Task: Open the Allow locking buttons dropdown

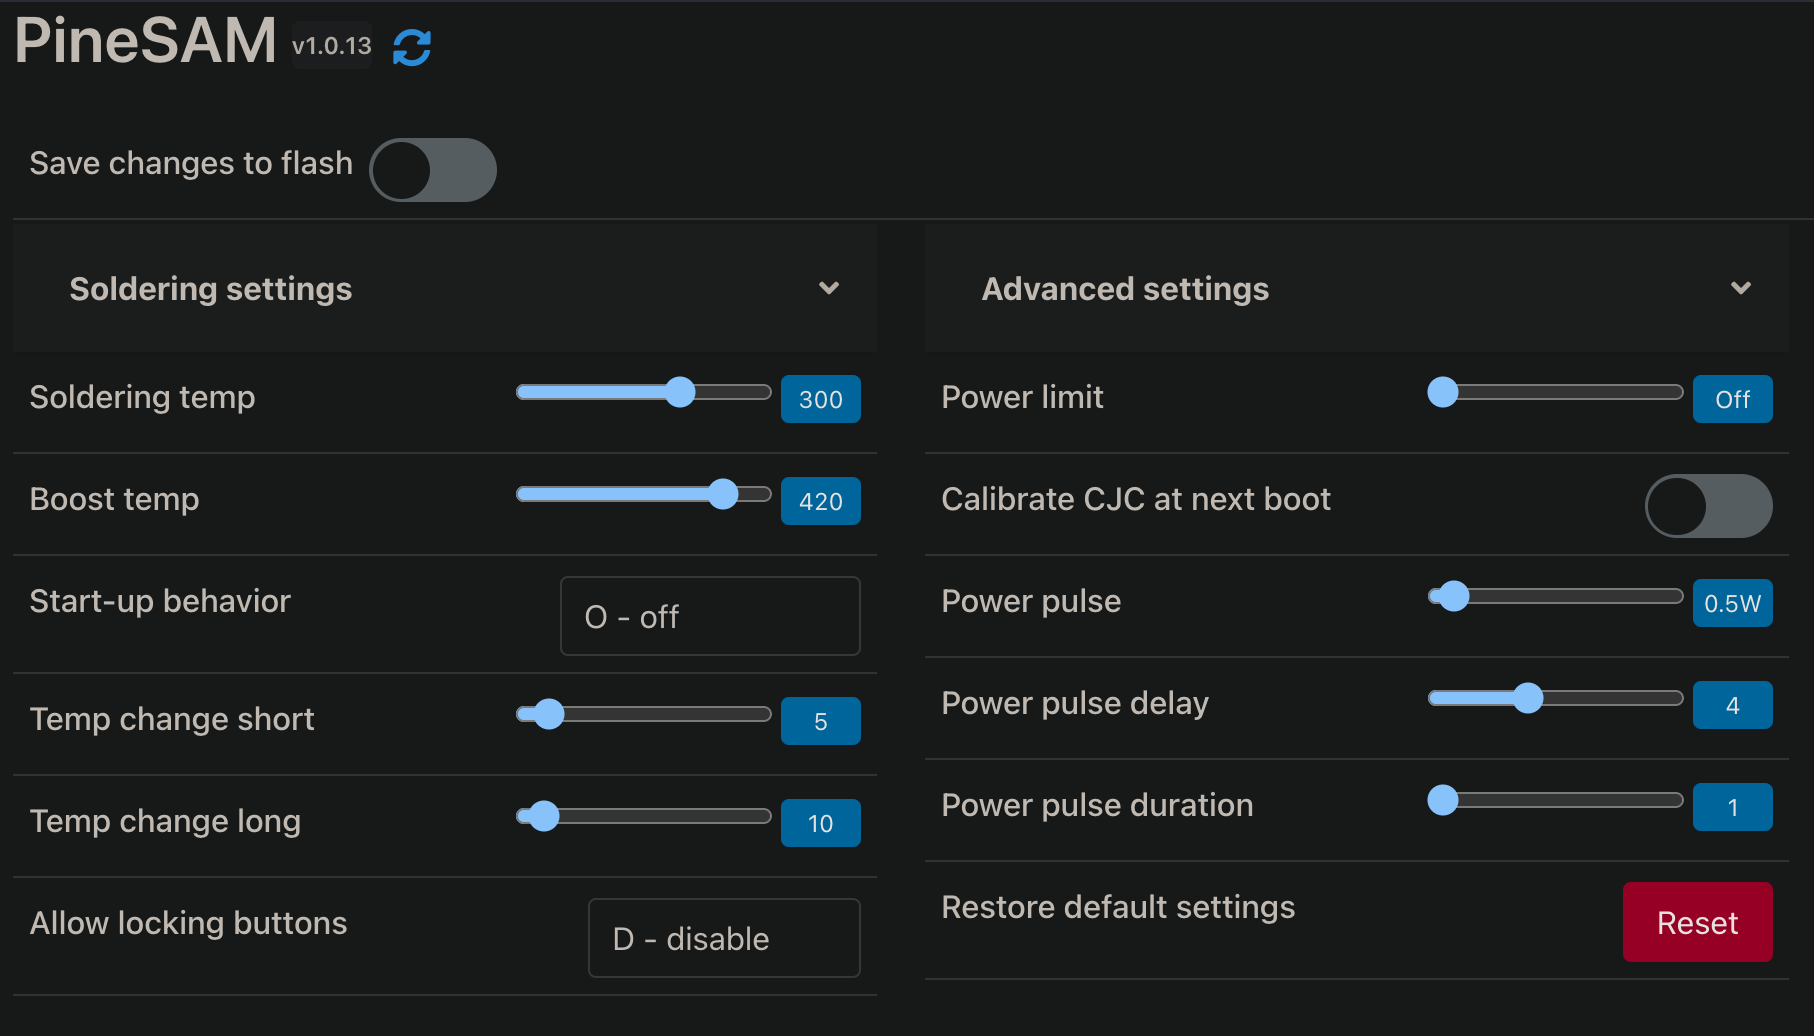Action: [724, 938]
